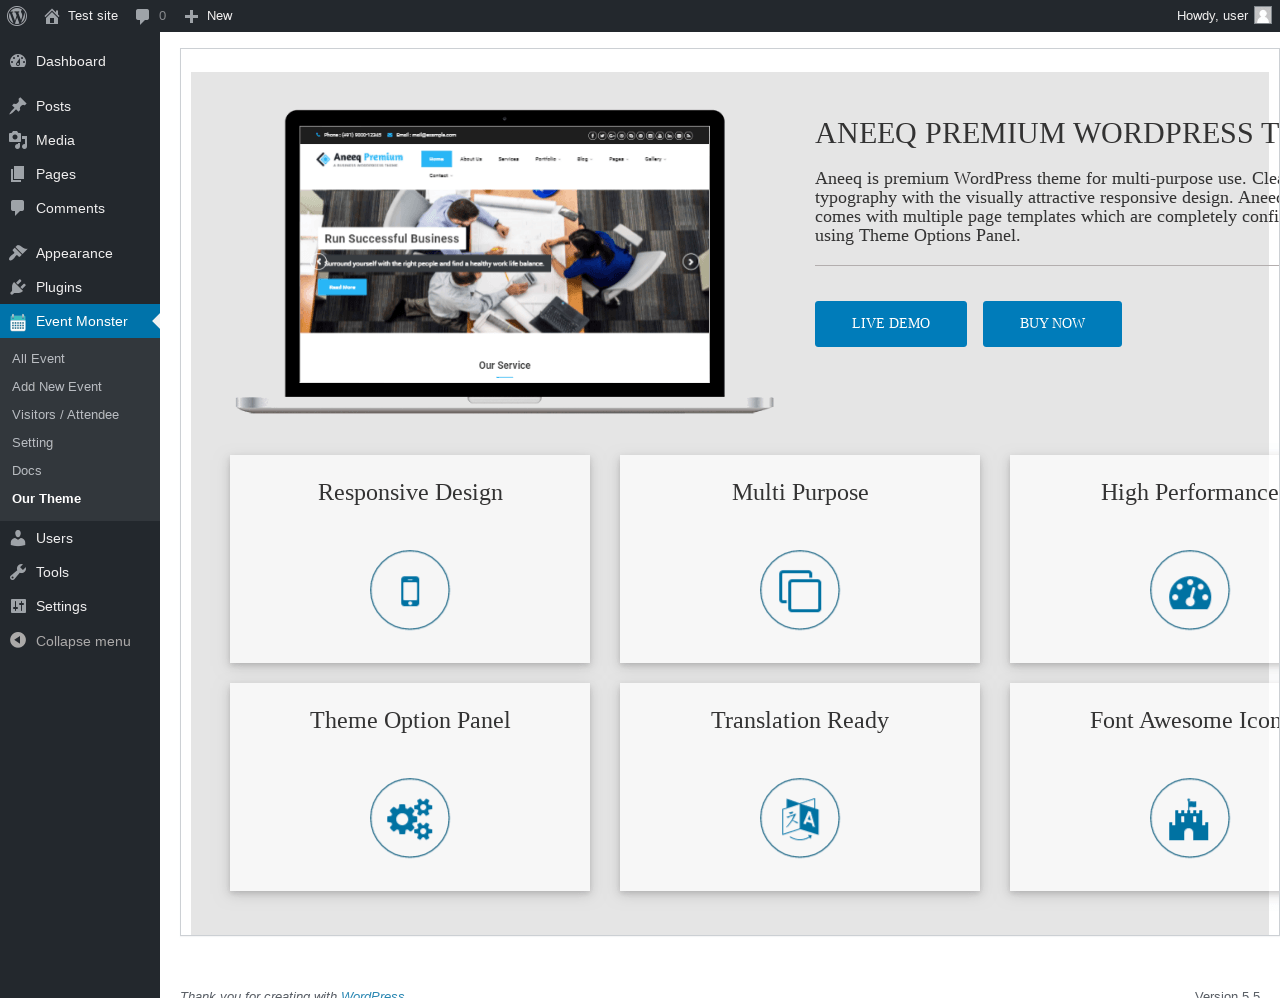Click the Font Awesome Icon heading
The image size is (1280, 998).
1185,720
